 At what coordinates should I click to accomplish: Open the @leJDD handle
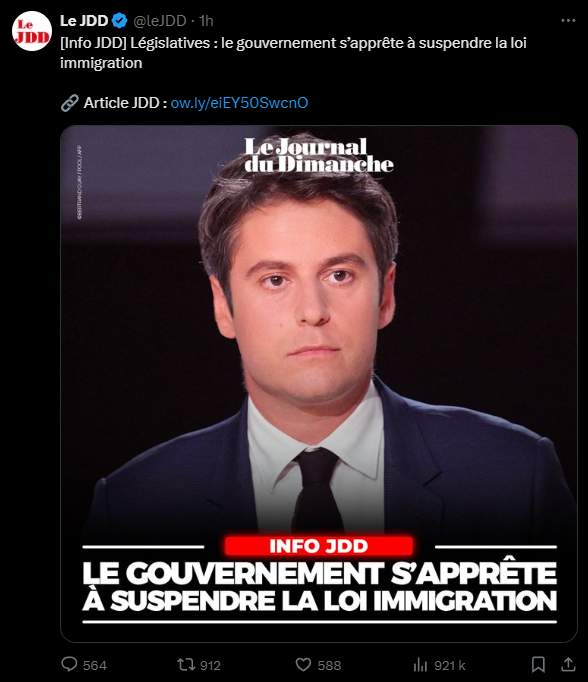tap(160, 21)
